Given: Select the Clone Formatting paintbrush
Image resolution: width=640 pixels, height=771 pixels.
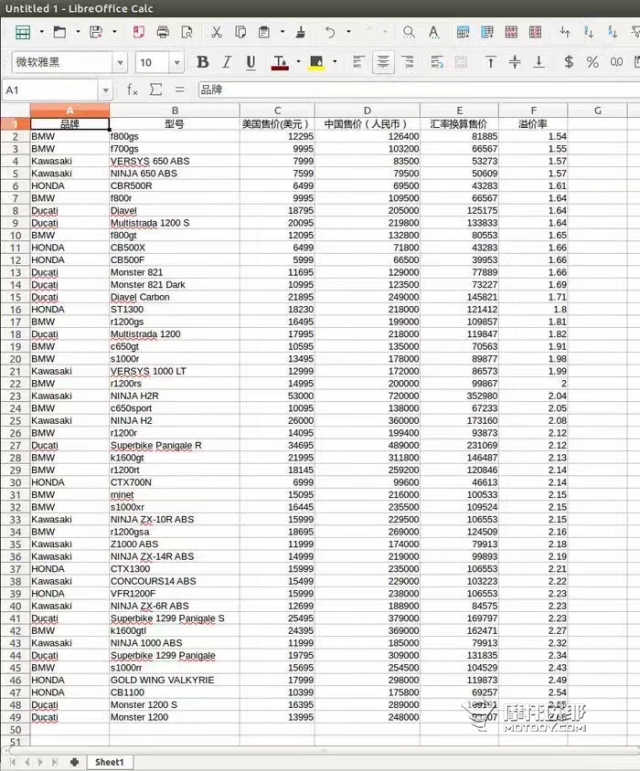Looking at the screenshot, I should pos(300,32).
